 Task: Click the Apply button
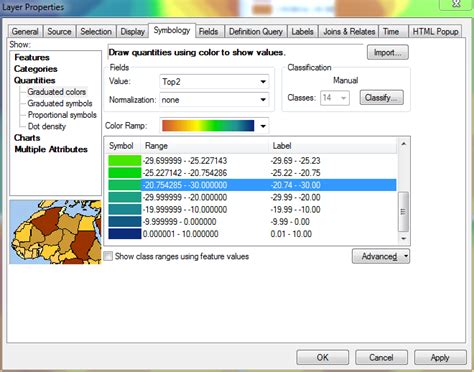click(440, 358)
